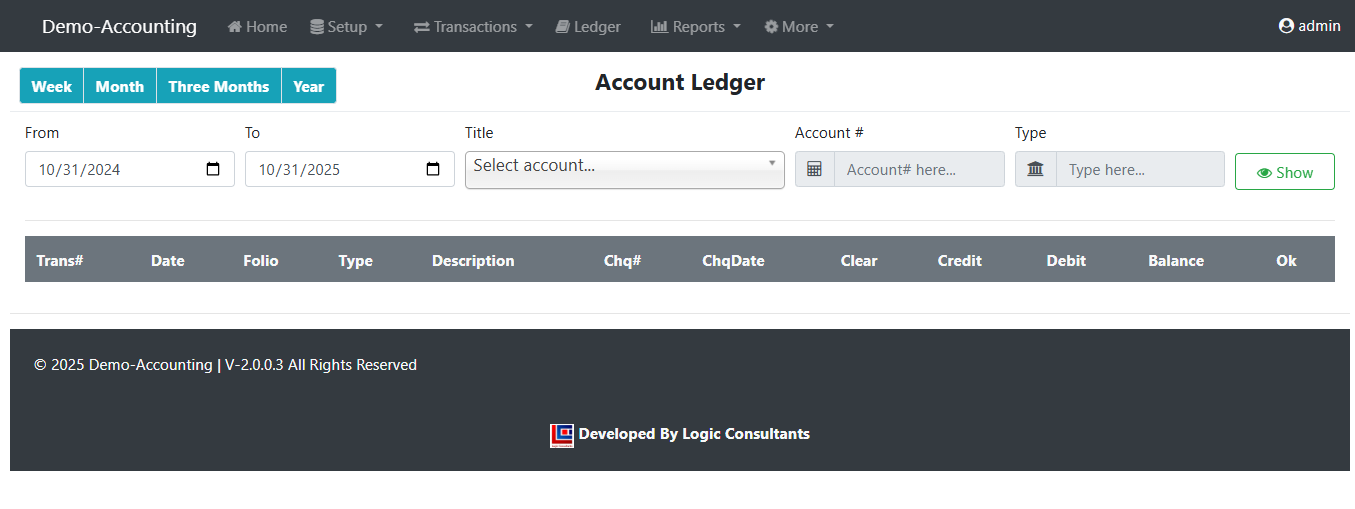
Task: Click the calculator icon beside Account# field
Action: pos(814,170)
